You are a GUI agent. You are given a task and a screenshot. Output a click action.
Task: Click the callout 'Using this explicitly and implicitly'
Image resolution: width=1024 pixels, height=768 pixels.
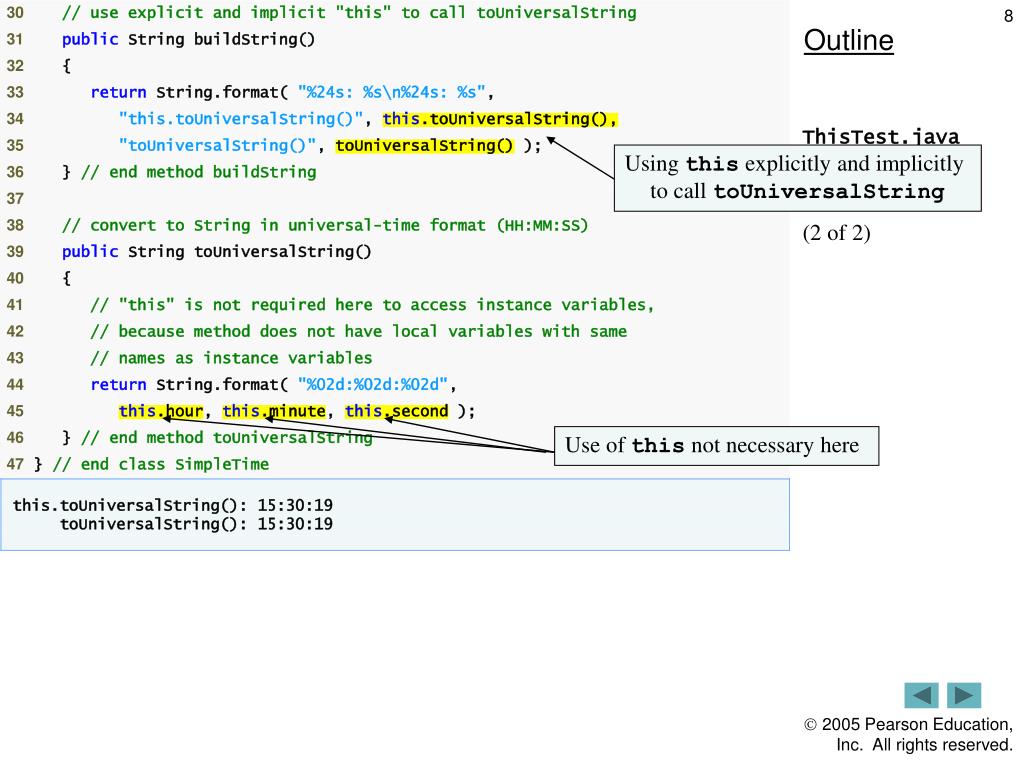point(797,178)
